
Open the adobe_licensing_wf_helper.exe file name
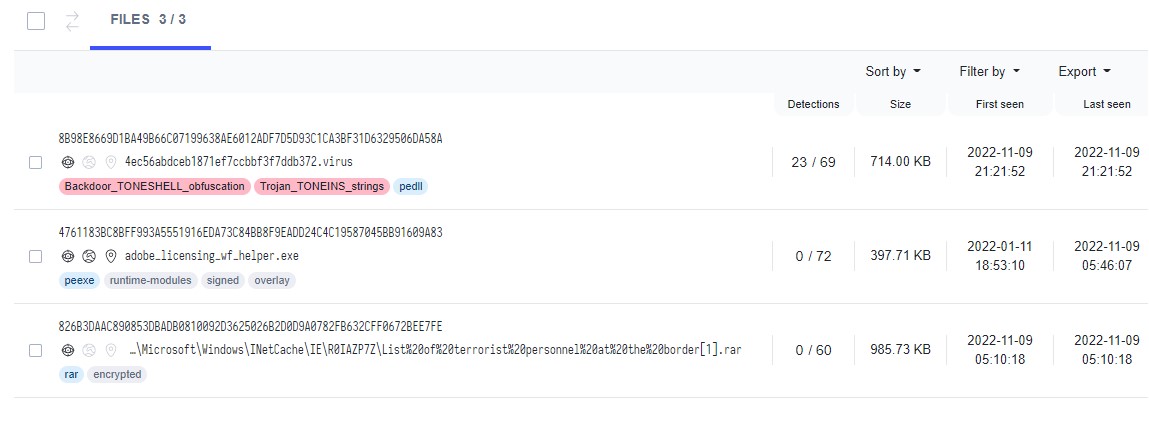[211, 255]
